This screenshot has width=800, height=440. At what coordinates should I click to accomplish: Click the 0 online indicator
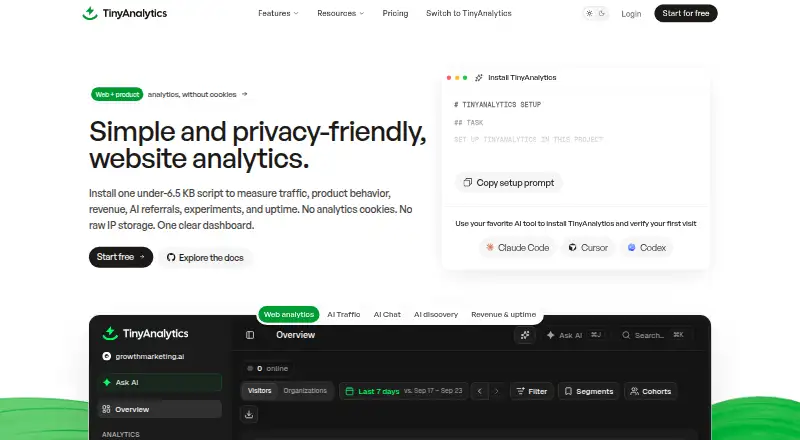tap(268, 369)
